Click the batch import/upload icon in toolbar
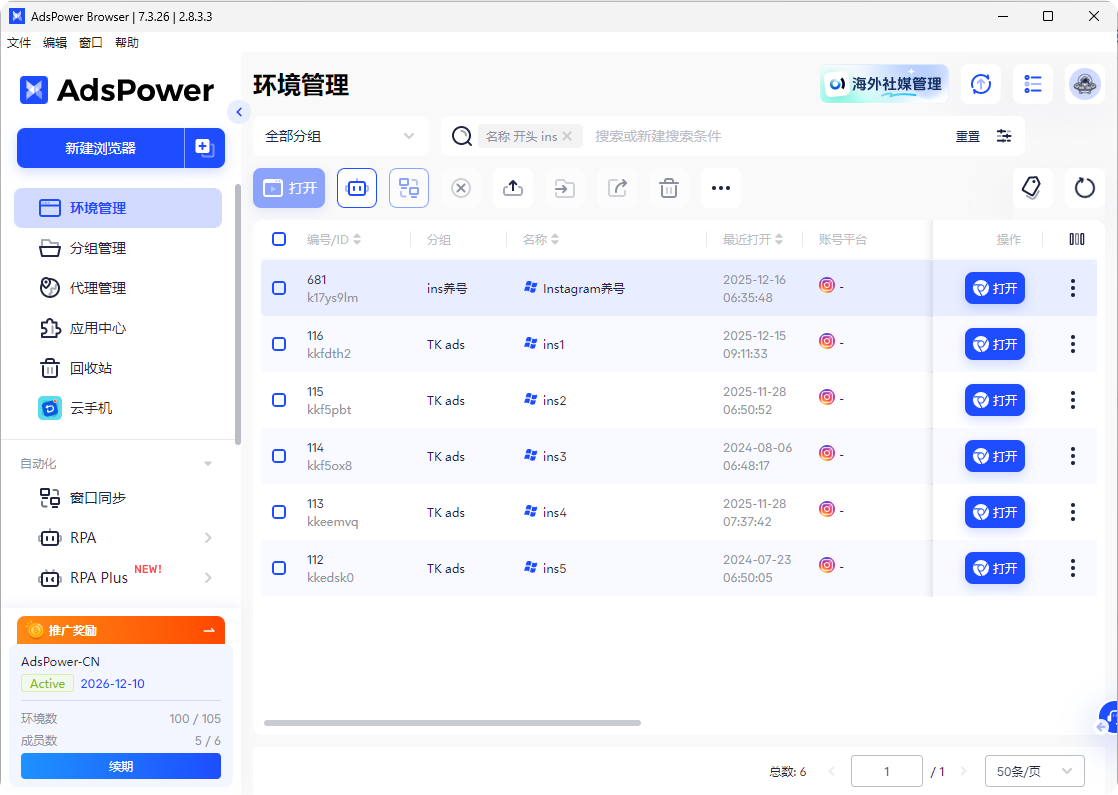 (513, 188)
